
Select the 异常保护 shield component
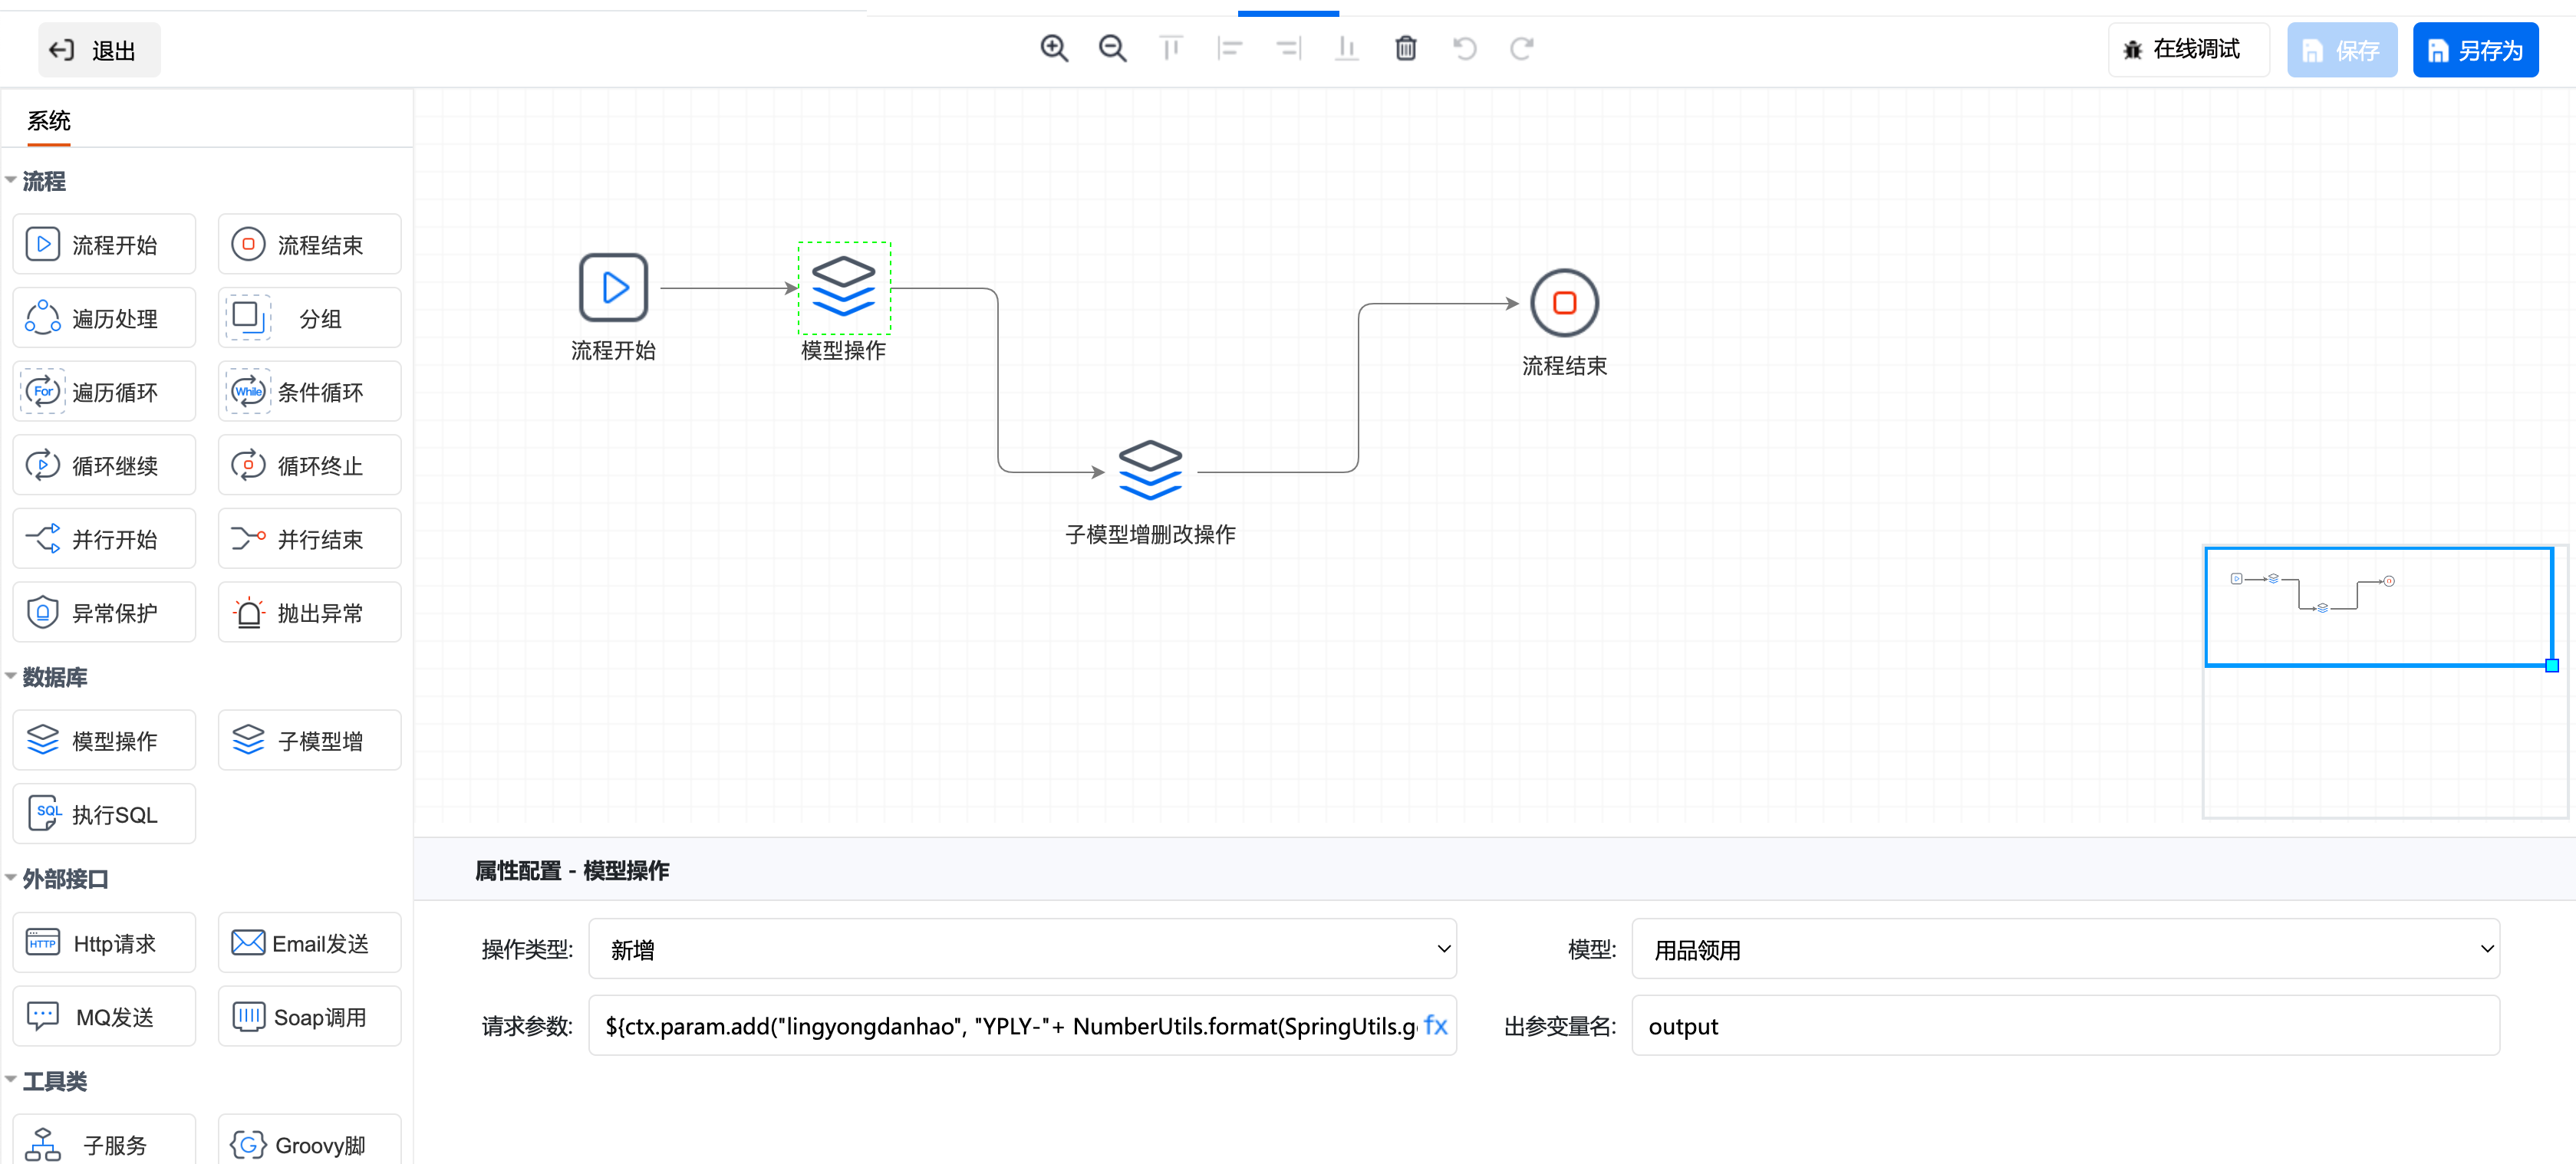104,612
